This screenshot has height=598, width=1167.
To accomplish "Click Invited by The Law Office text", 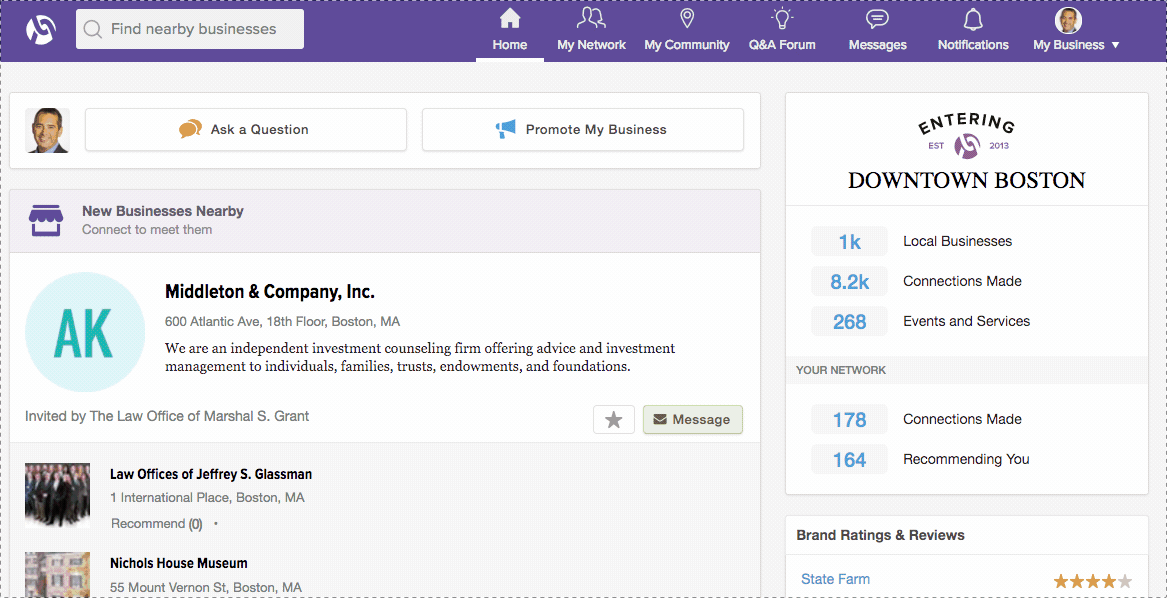I will pyautogui.click(x=167, y=416).
